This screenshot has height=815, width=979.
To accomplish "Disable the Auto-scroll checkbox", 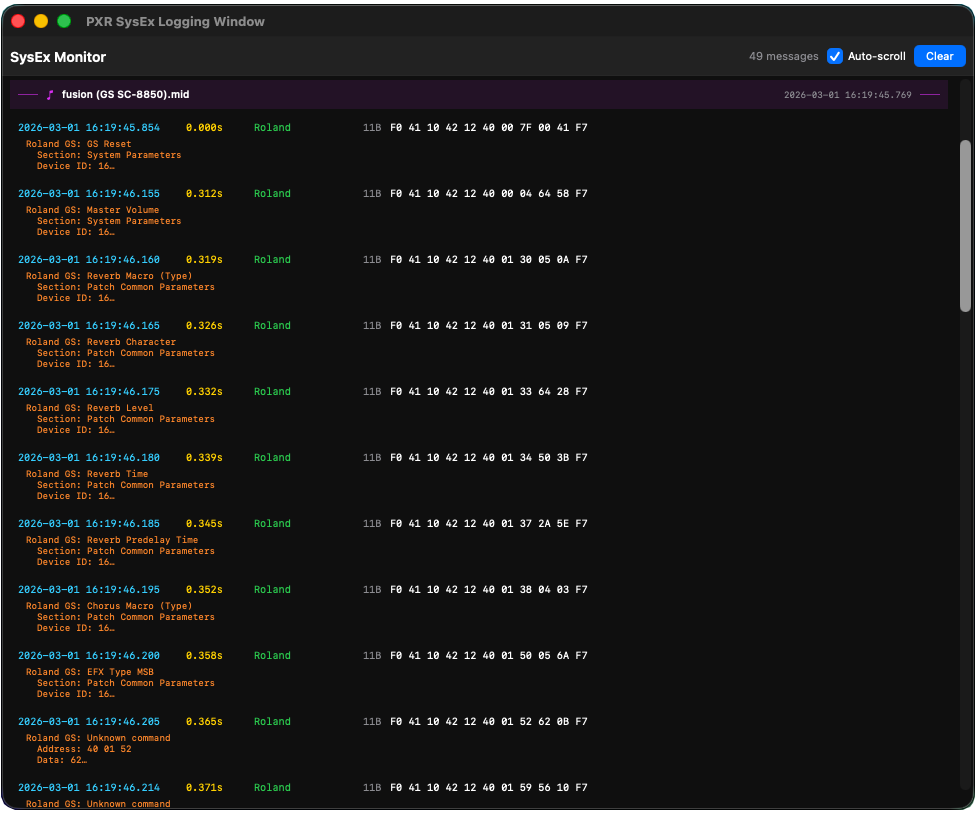I will (x=835, y=57).
